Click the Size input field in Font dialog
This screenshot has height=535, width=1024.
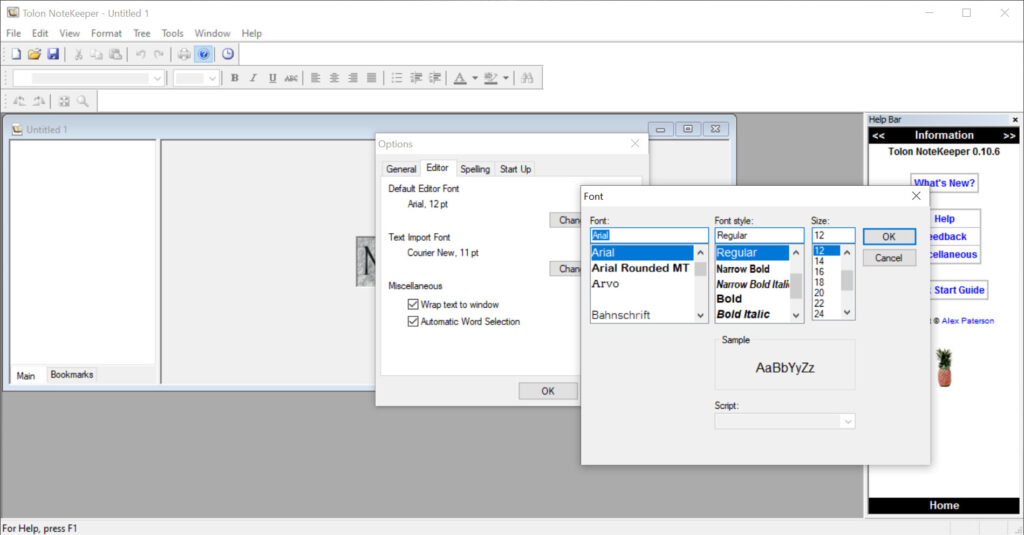coord(833,235)
